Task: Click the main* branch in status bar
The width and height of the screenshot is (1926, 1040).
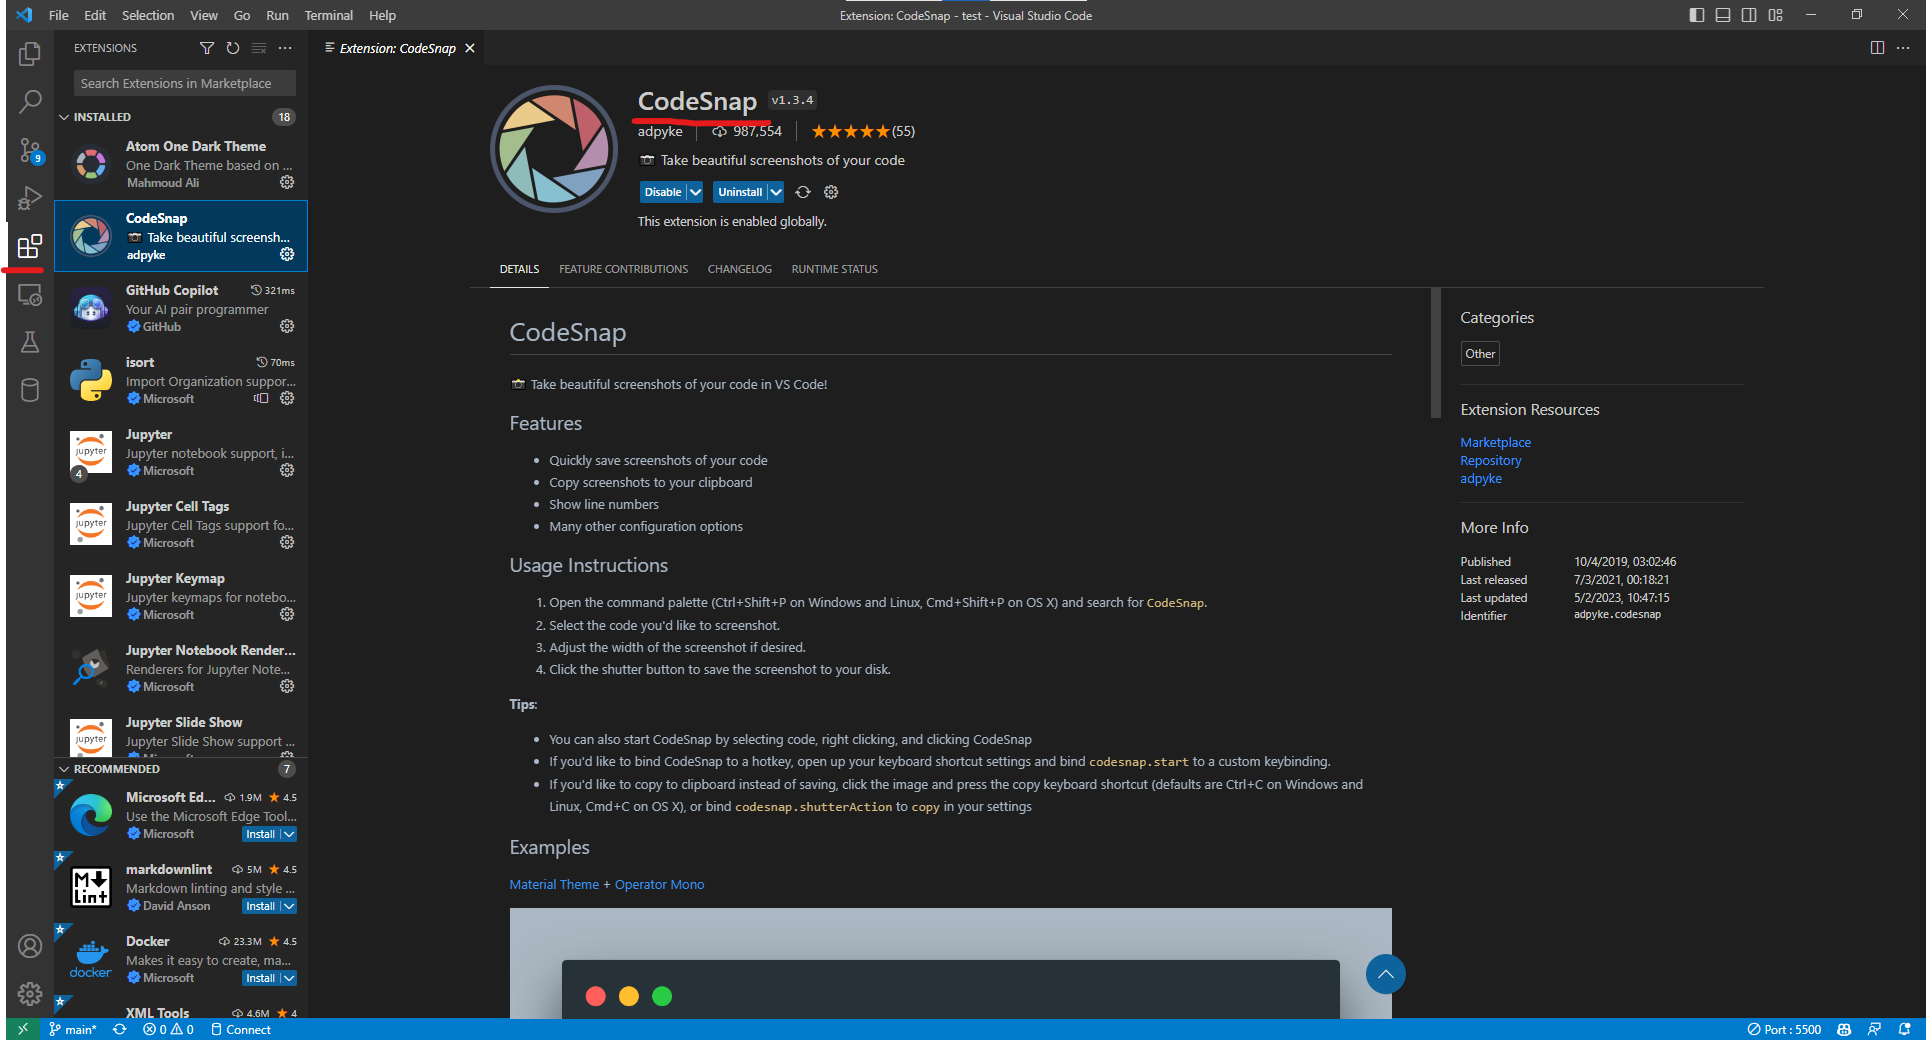Action: [73, 1029]
